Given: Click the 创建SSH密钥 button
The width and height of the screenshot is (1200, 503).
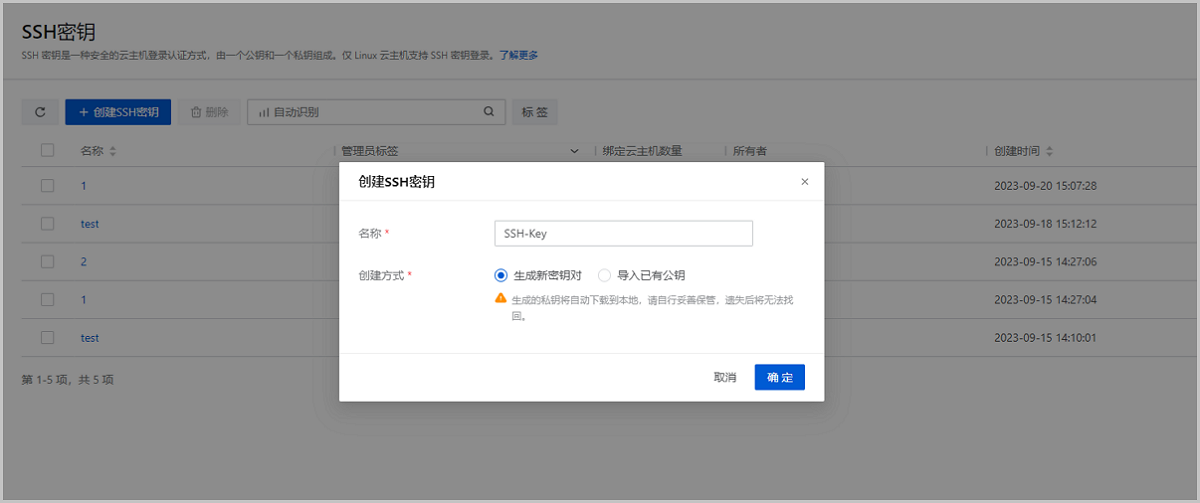Looking at the screenshot, I should (118, 112).
